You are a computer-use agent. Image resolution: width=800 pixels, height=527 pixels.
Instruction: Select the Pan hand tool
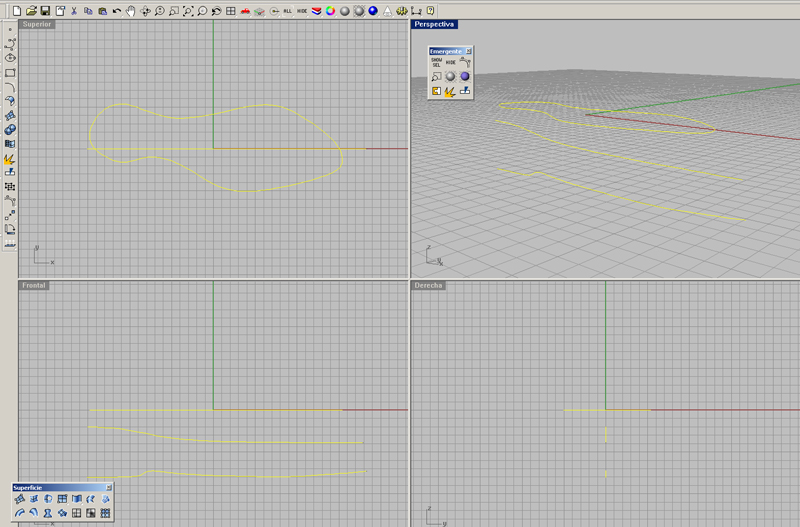pyautogui.click(x=131, y=11)
